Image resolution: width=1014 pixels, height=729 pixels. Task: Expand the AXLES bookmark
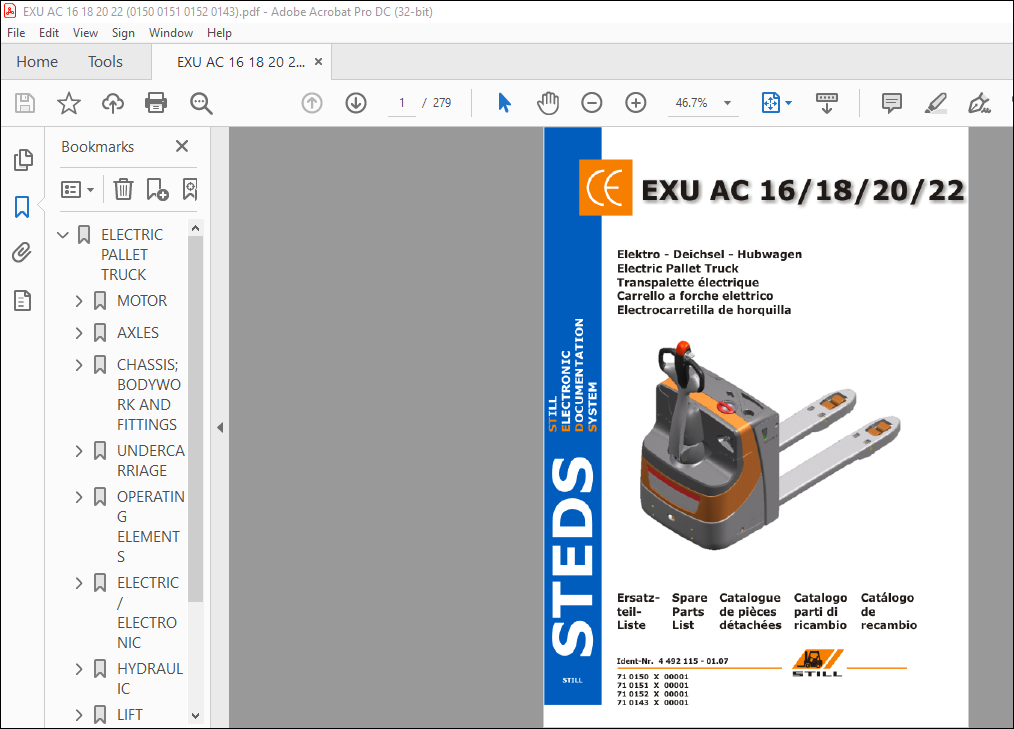[x=79, y=332]
